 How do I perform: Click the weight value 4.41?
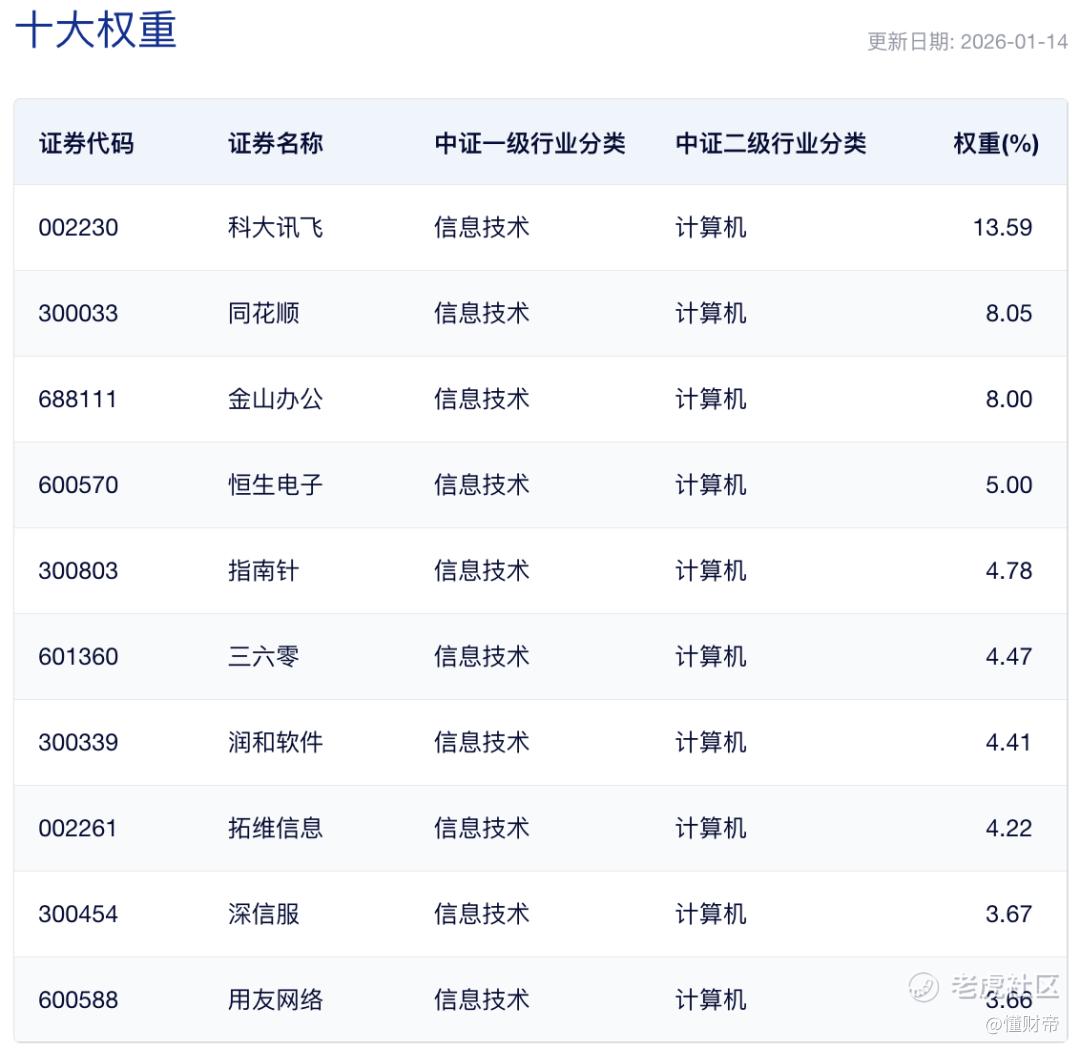coord(1008,742)
